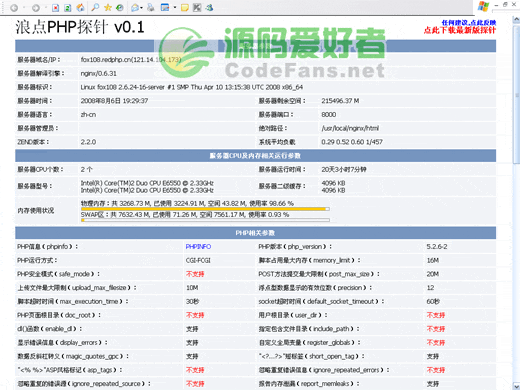
Task: Select the server domain value fox108.redphp.cn
Action: point(131,60)
